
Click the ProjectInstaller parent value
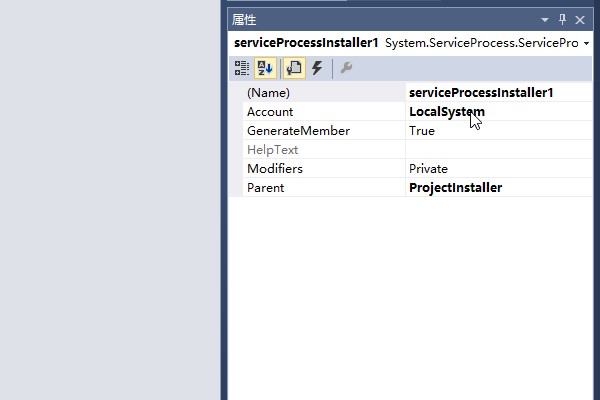[455, 188]
